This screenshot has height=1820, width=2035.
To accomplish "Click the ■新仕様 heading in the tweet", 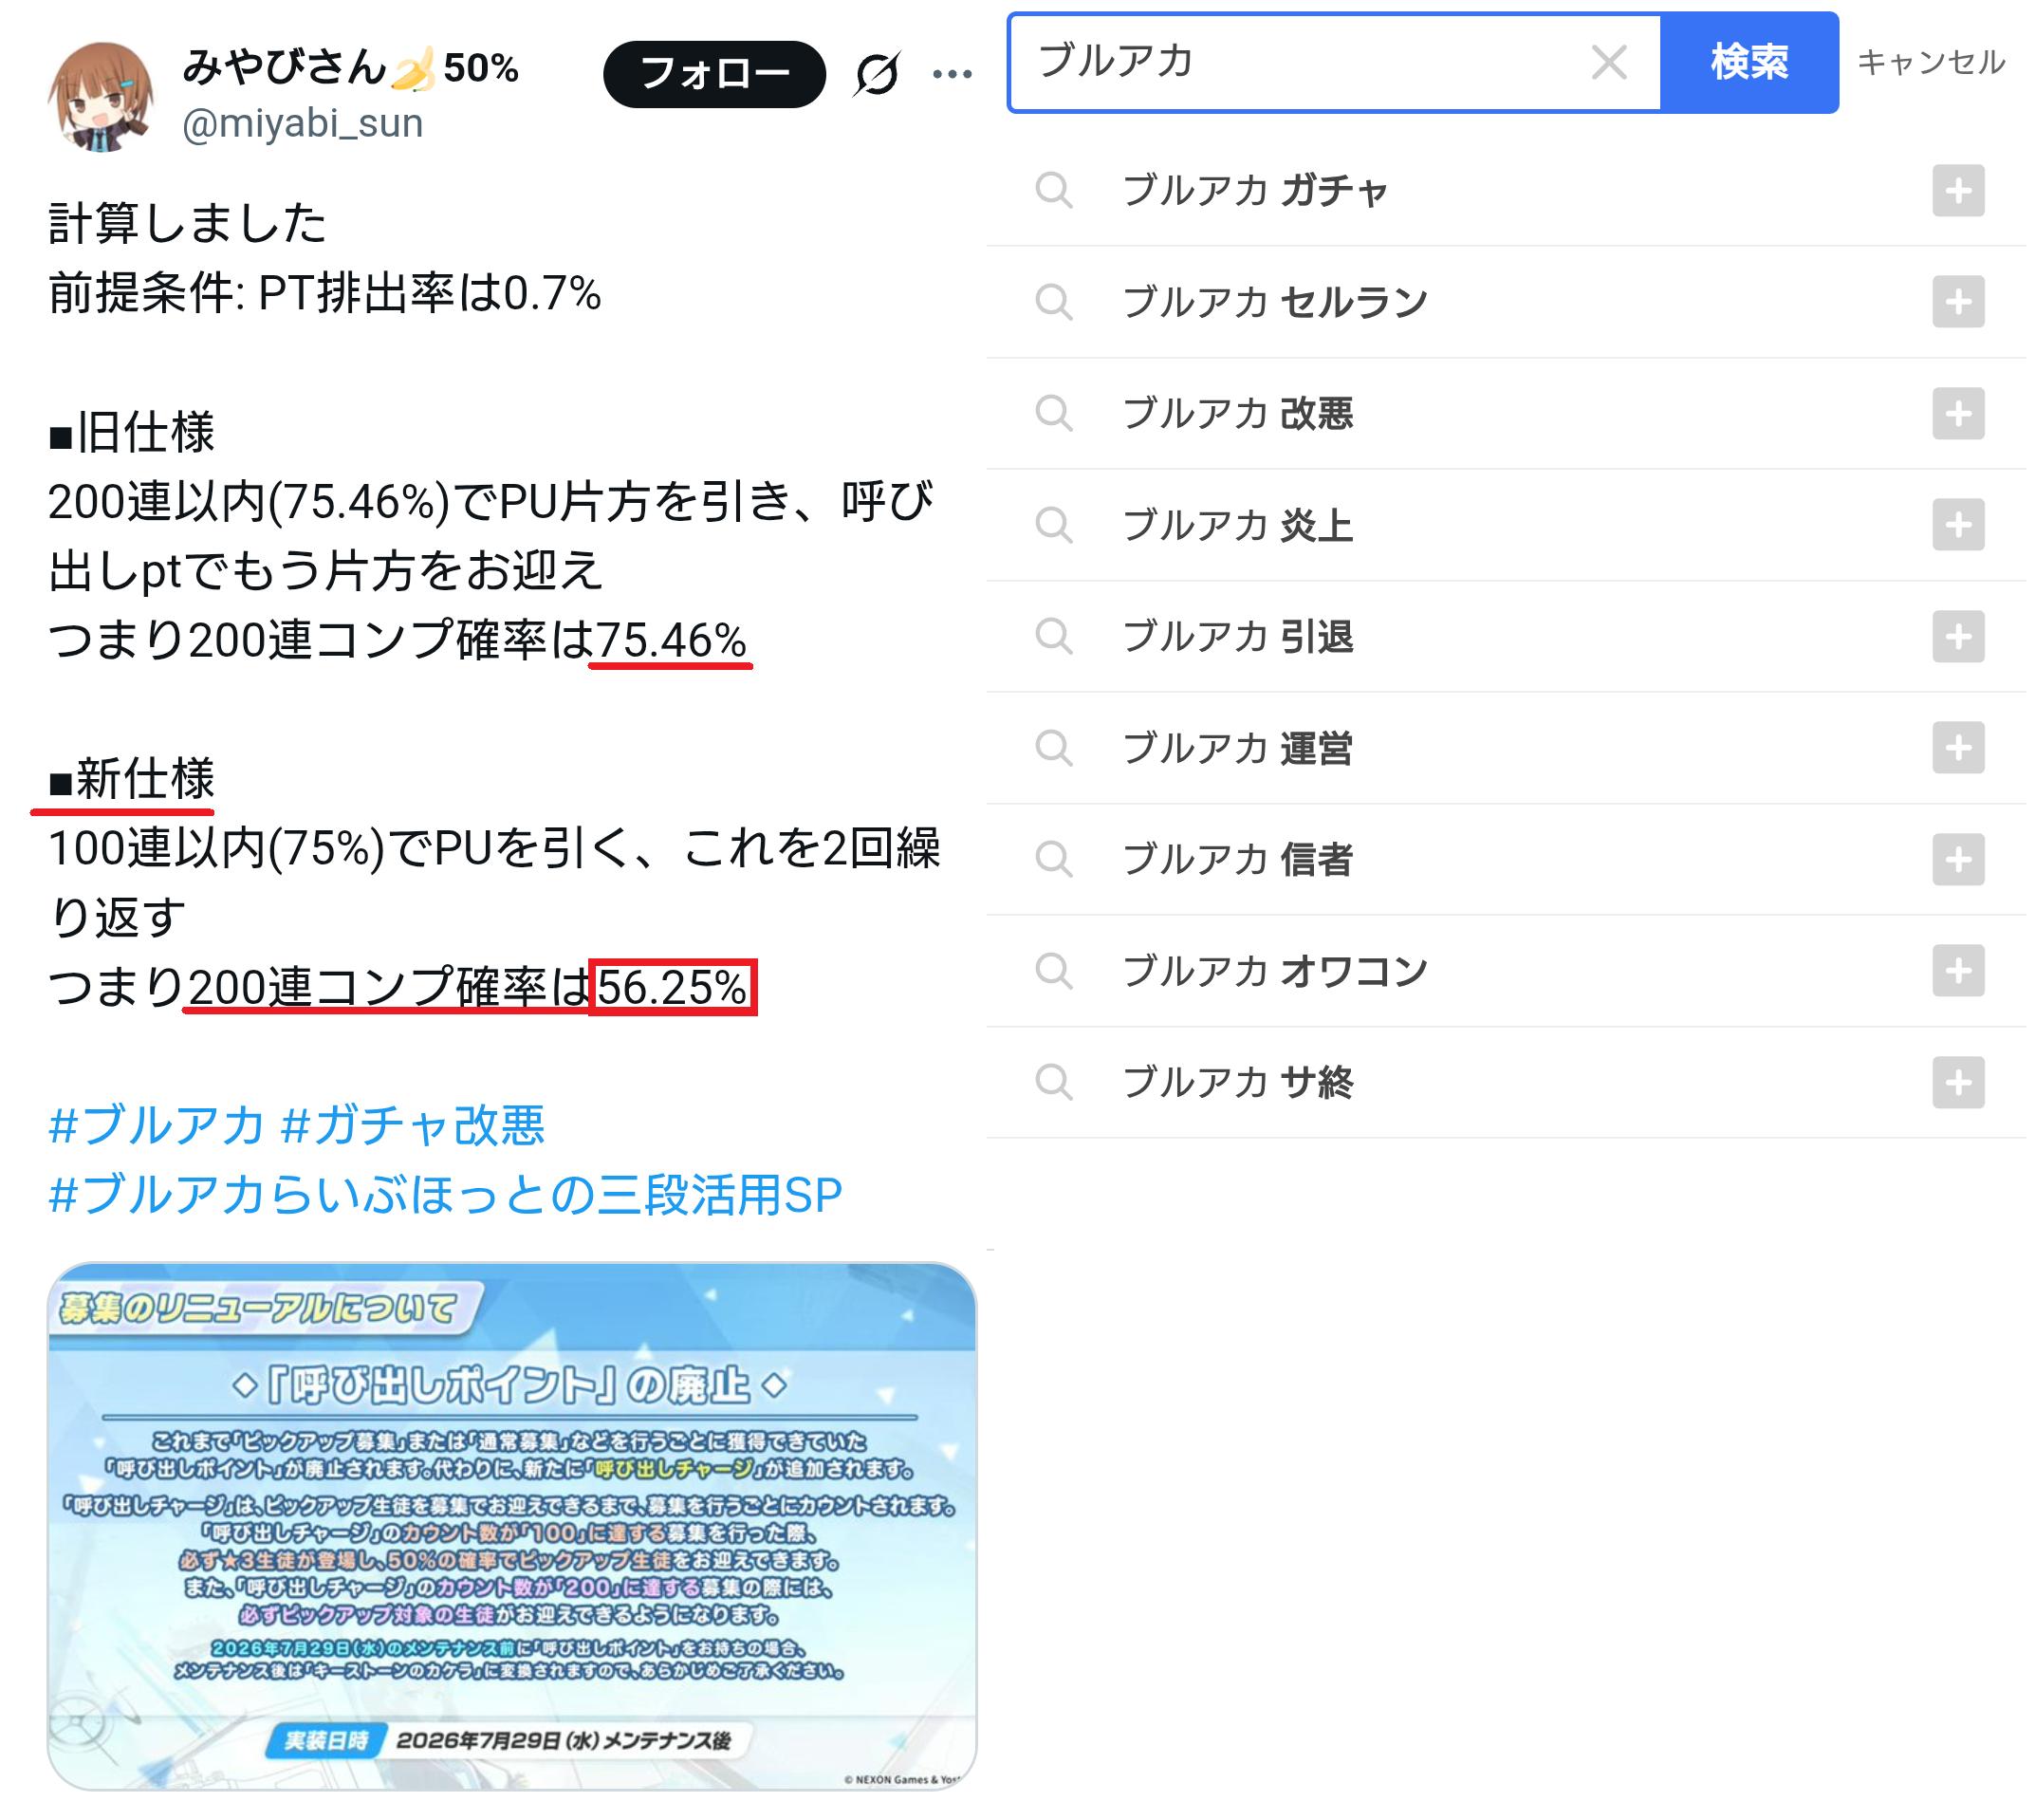I will pos(132,778).
